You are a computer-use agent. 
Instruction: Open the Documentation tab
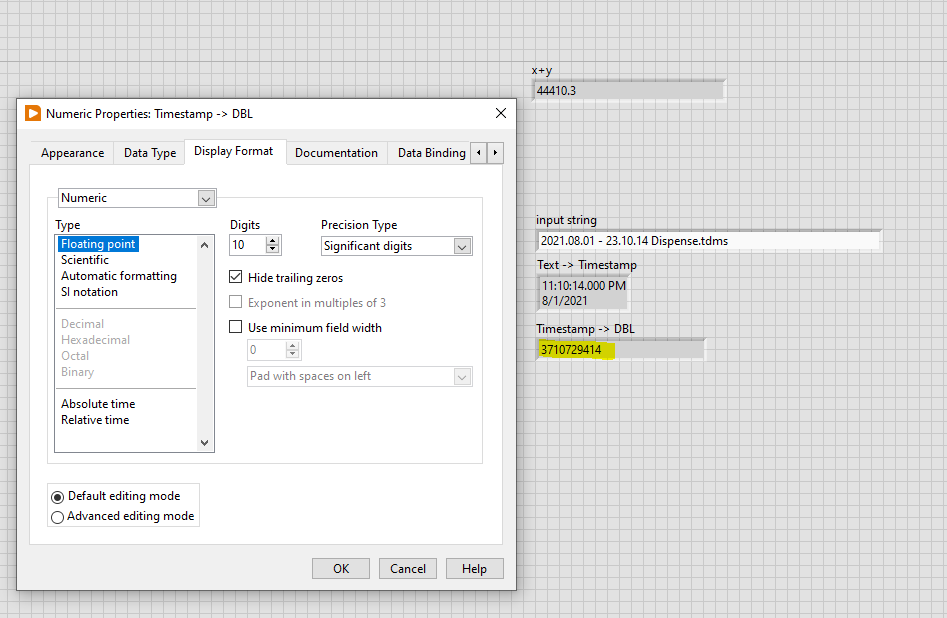pos(336,153)
